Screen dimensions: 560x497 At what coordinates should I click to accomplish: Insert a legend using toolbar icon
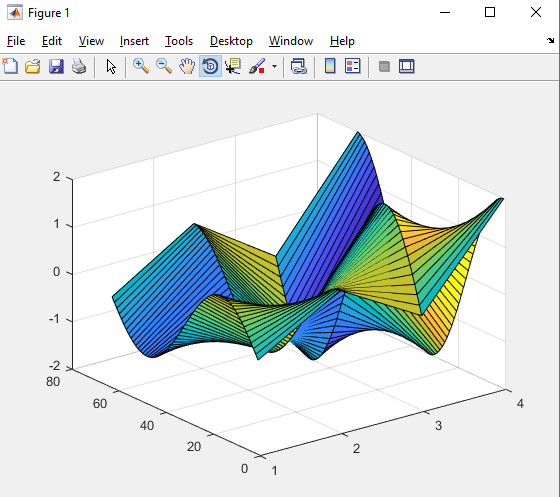click(352, 66)
